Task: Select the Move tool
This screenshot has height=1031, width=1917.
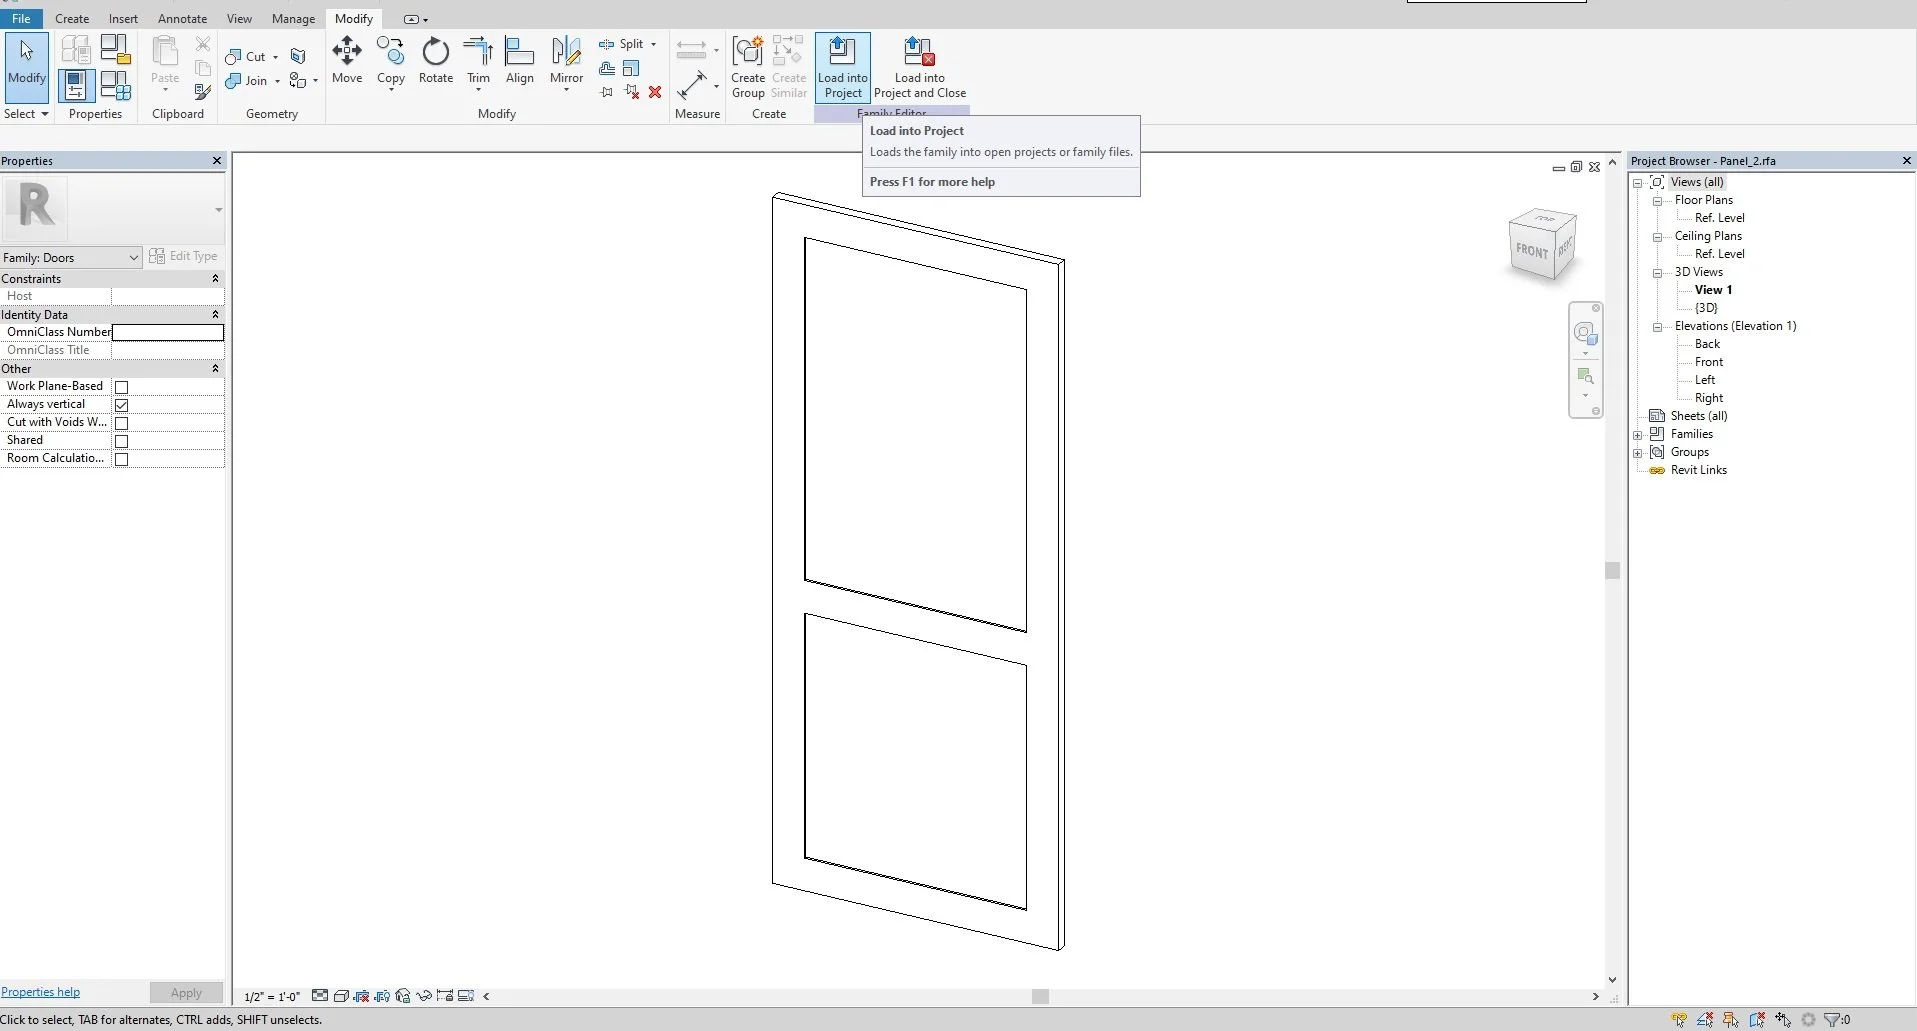Action: click(x=347, y=60)
